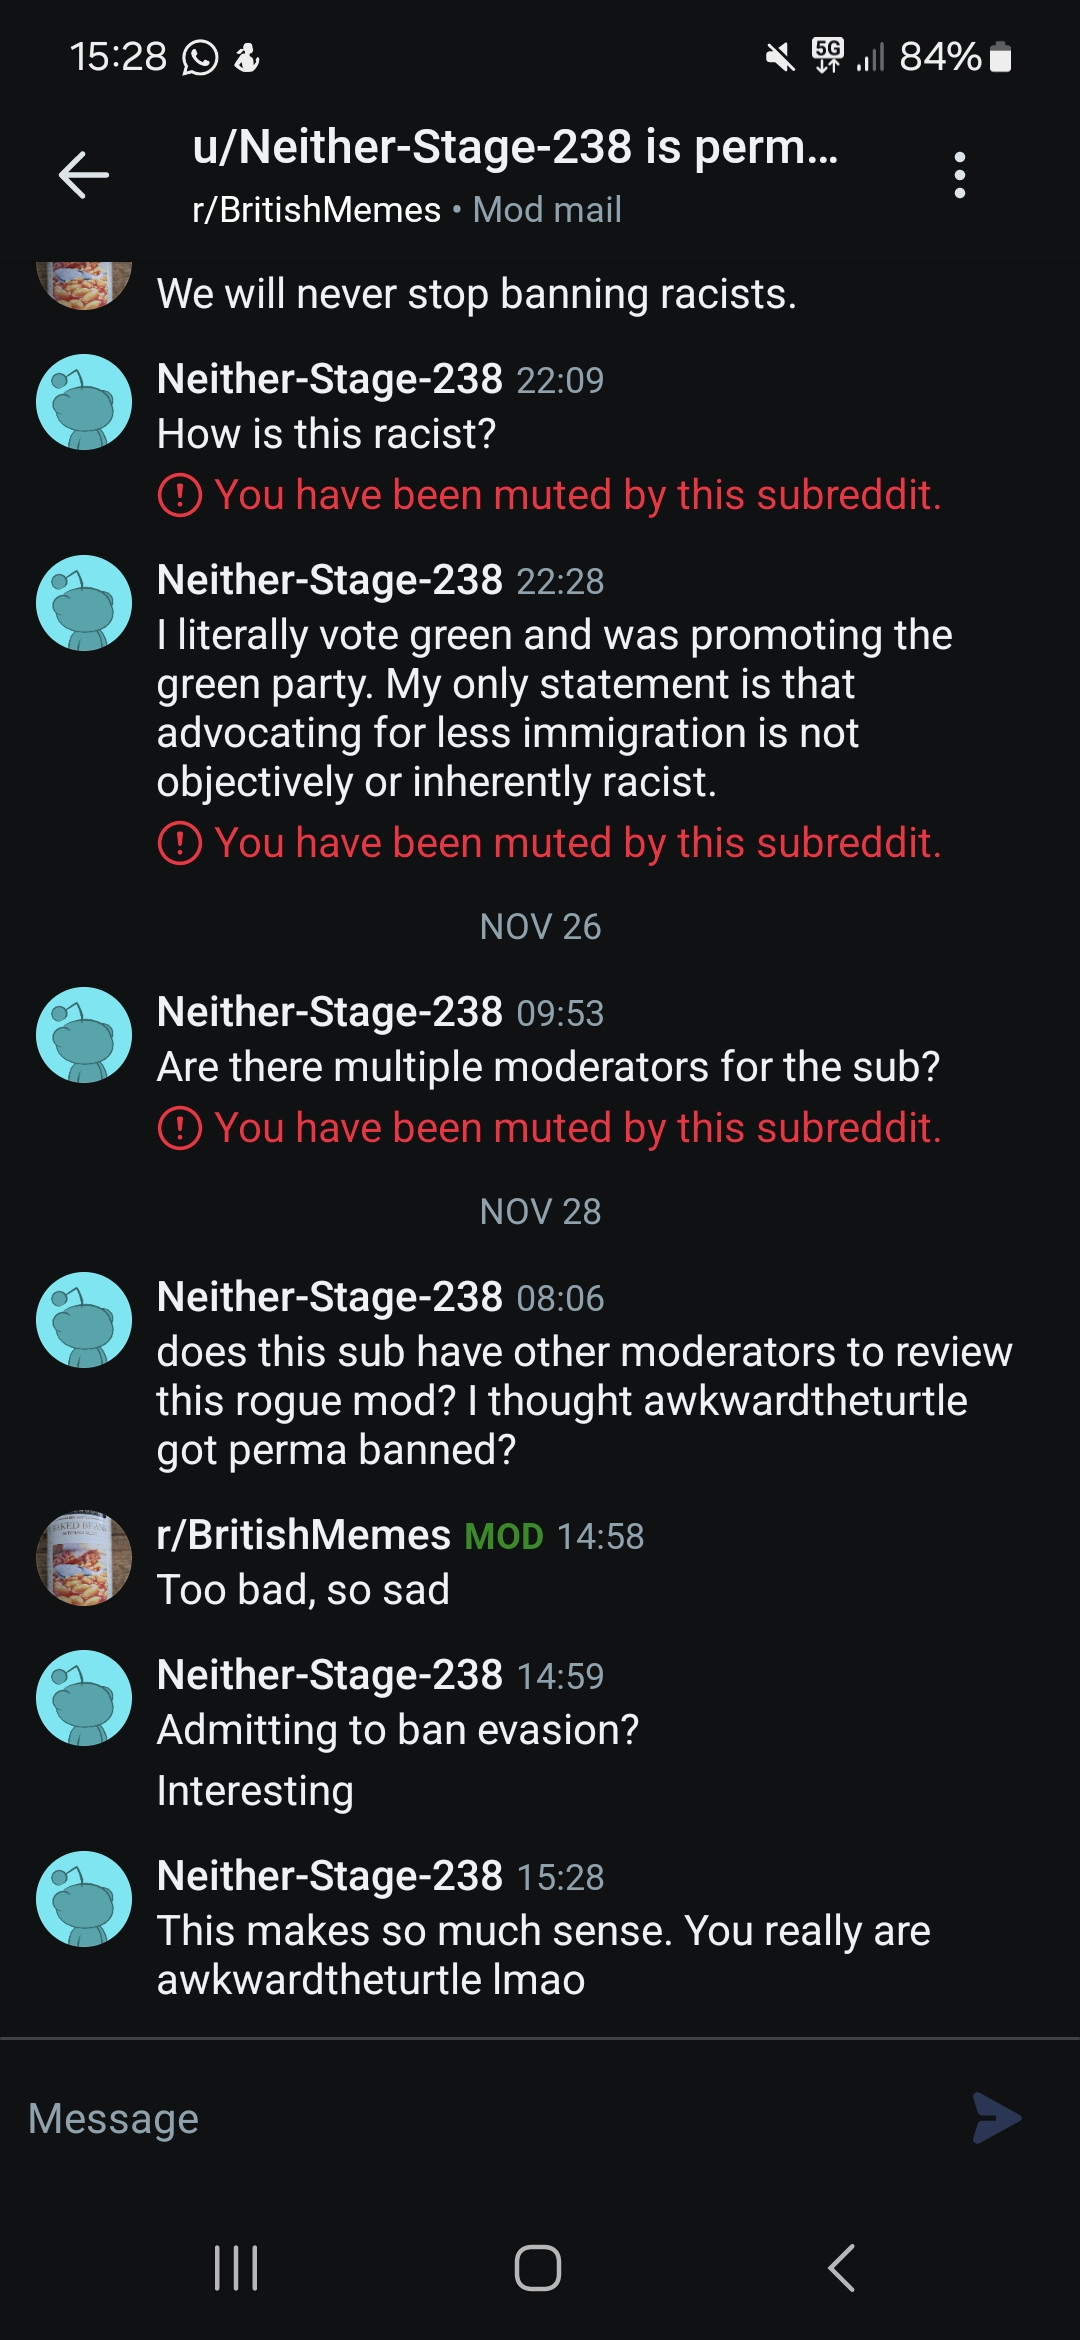Viewport: 1080px width, 2340px height.
Task: Tap the send message arrow
Action: pos(996,2117)
